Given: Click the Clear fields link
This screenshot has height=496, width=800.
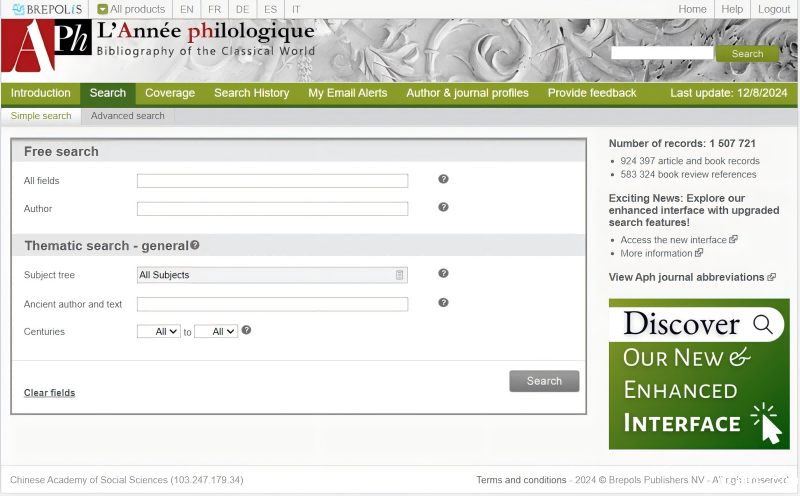Looking at the screenshot, I should coord(49,393).
